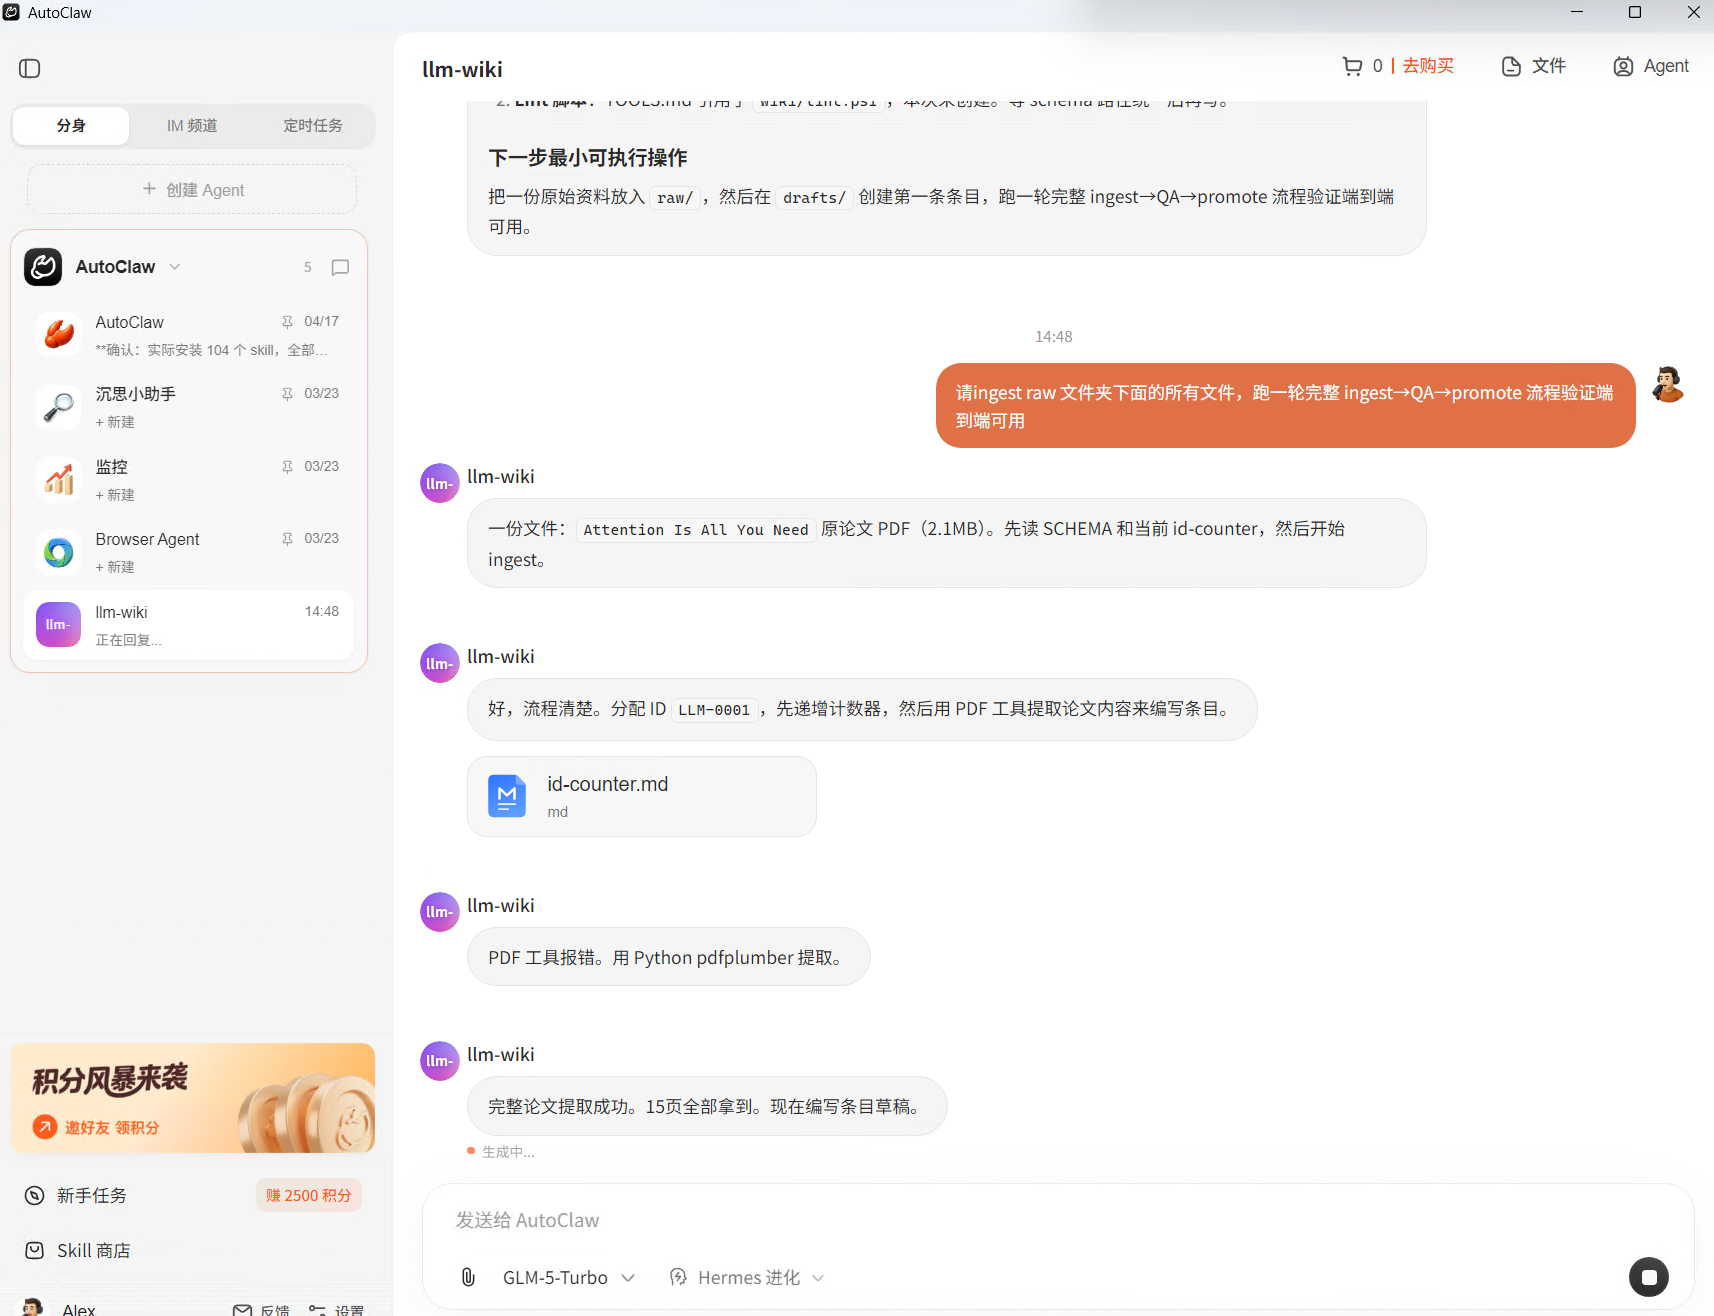
Task: Expand the AutoClaw agent chevron
Action: coord(175,267)
